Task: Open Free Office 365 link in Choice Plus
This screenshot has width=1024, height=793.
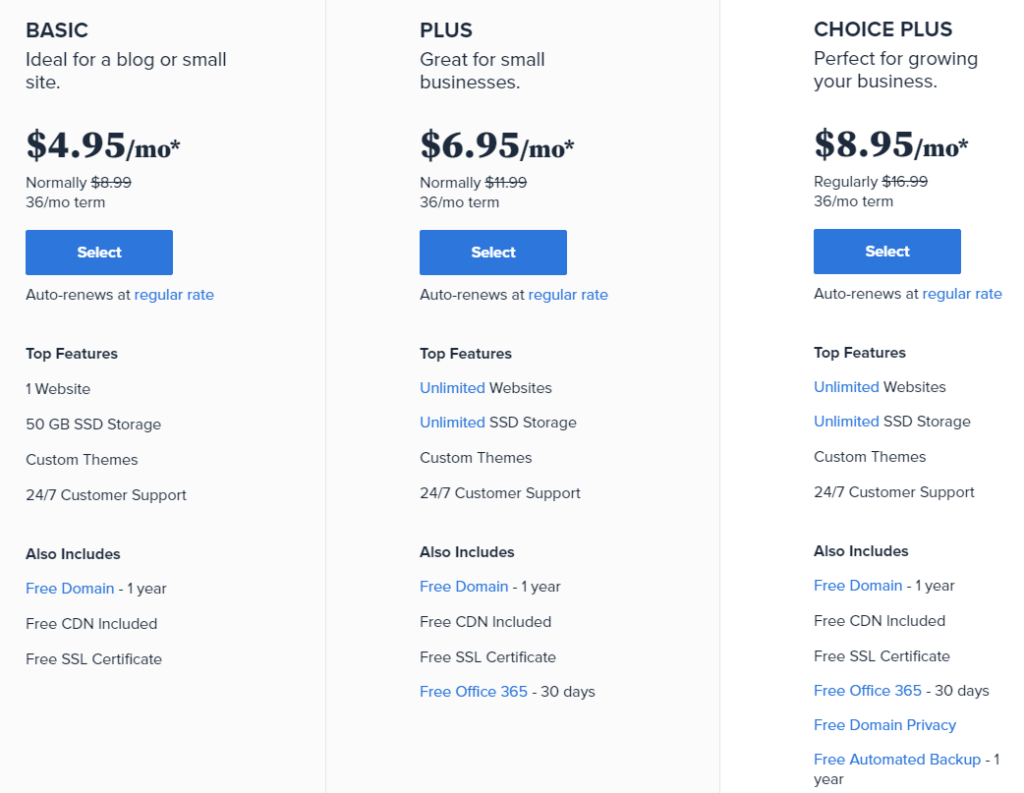Action: click(x=867, y=690)
